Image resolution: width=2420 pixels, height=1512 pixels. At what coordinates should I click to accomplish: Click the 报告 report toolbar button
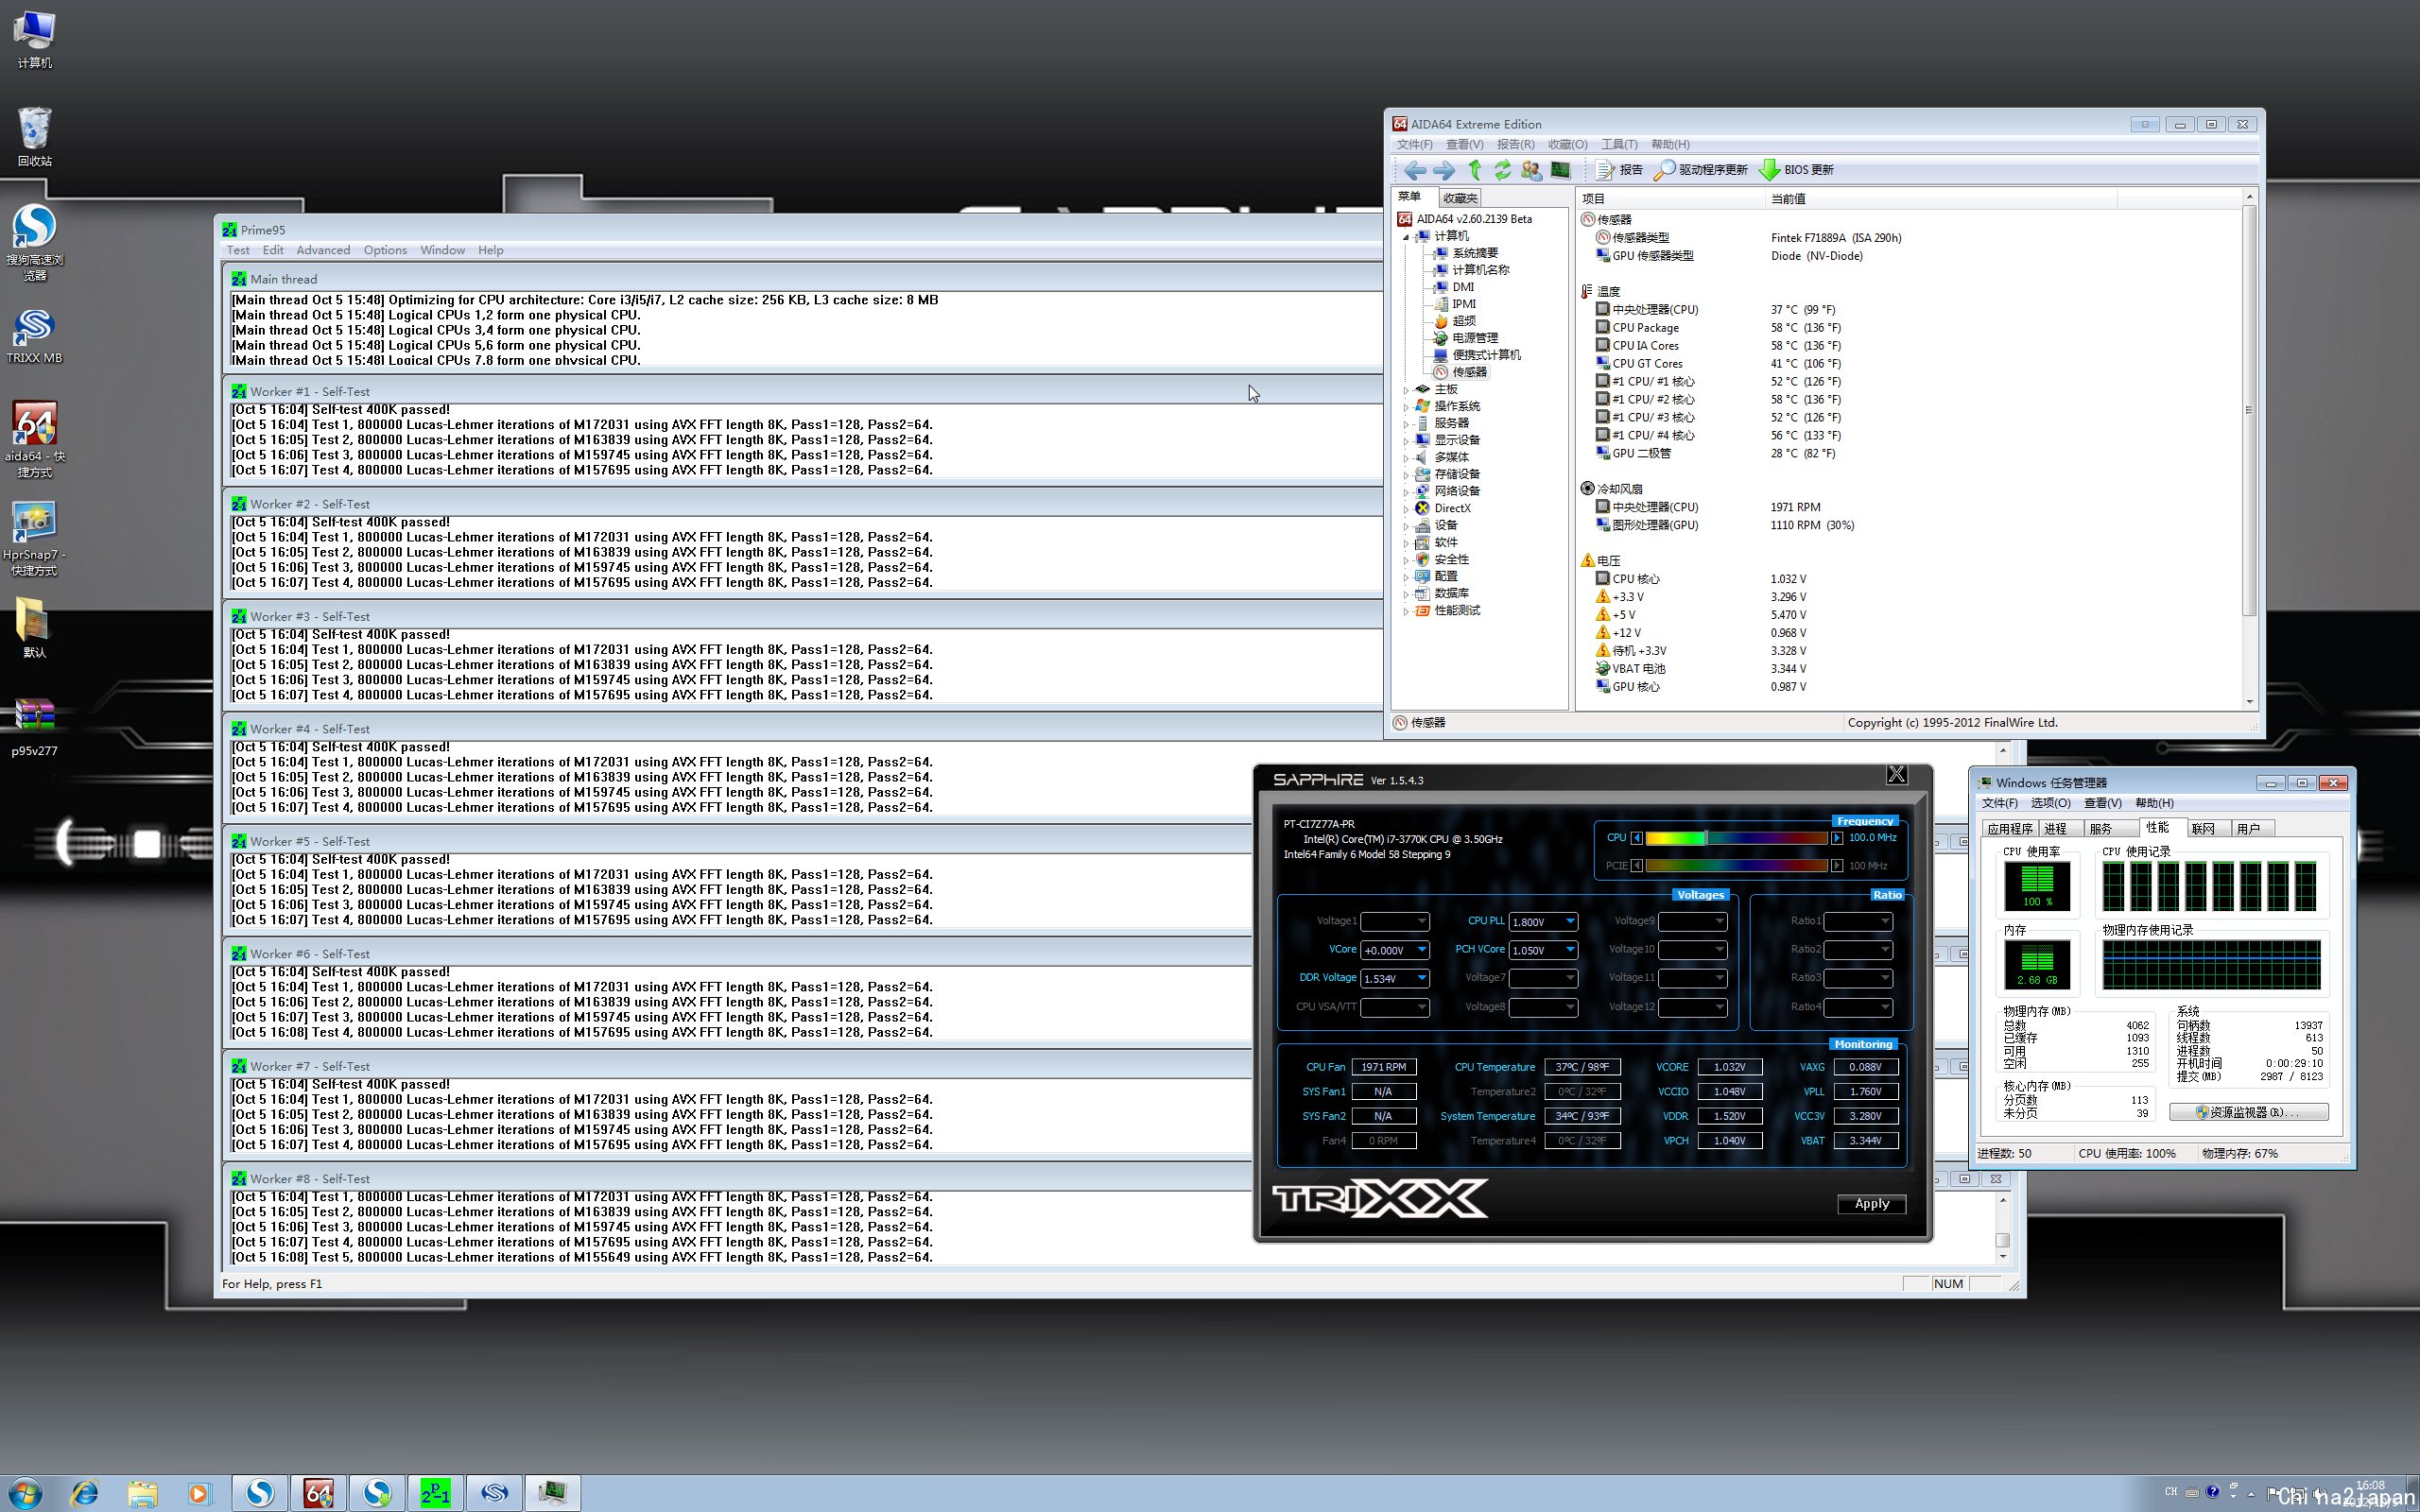[1620, 170]
